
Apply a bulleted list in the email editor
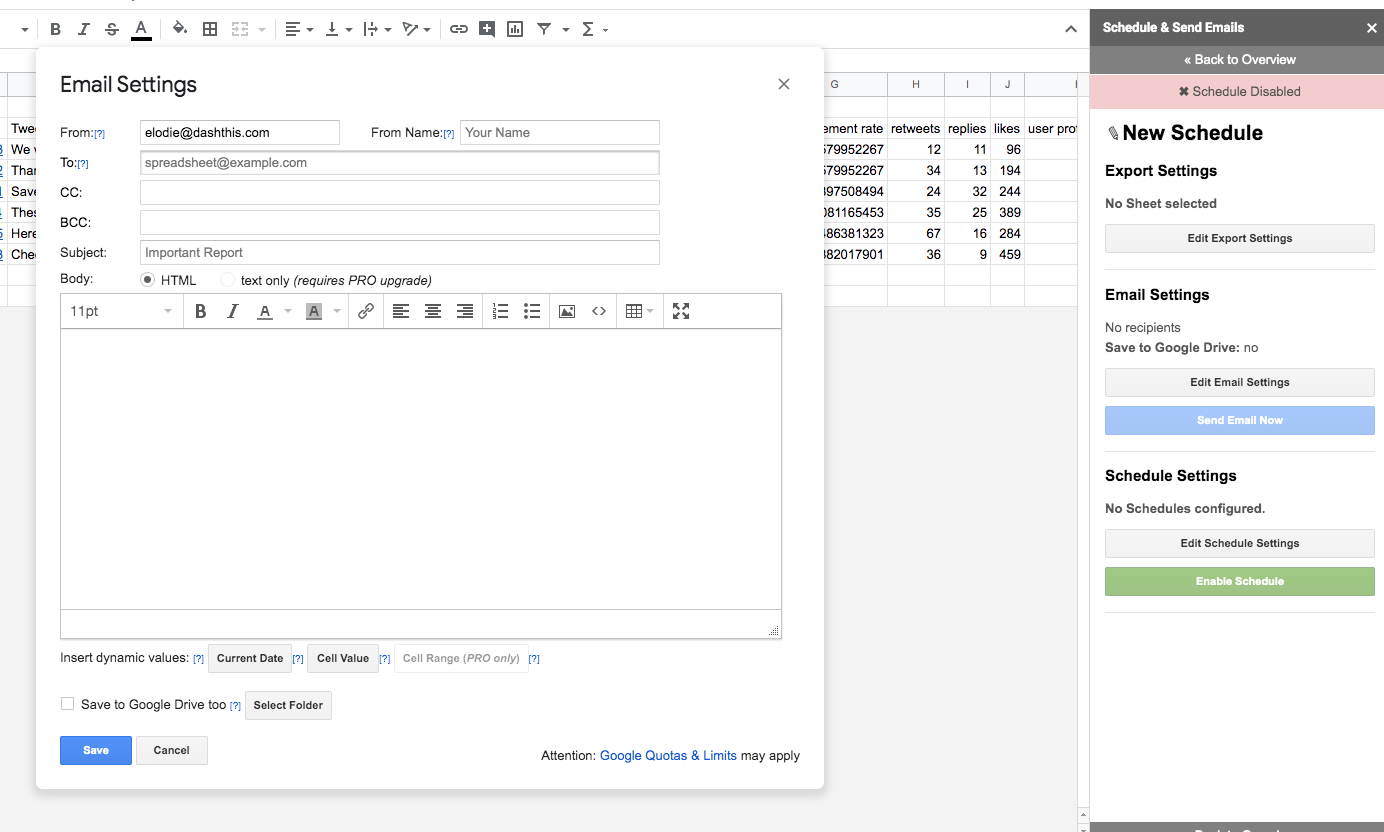[x=532, y=311]
